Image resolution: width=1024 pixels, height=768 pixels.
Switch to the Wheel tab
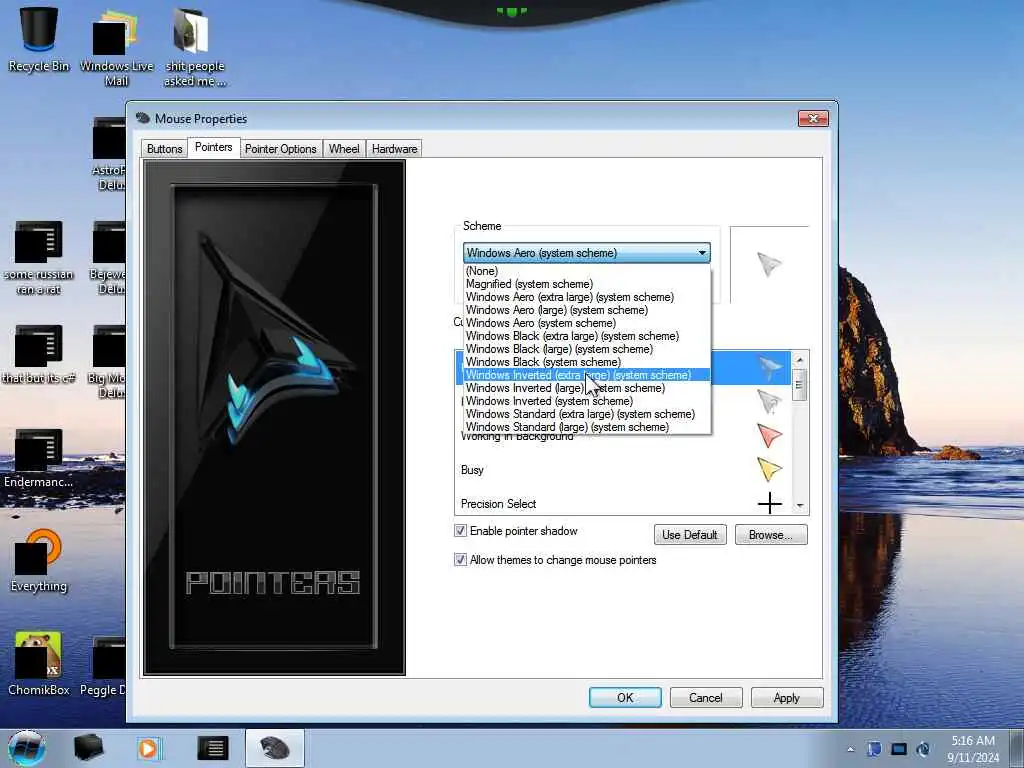[x=344, y=149]
